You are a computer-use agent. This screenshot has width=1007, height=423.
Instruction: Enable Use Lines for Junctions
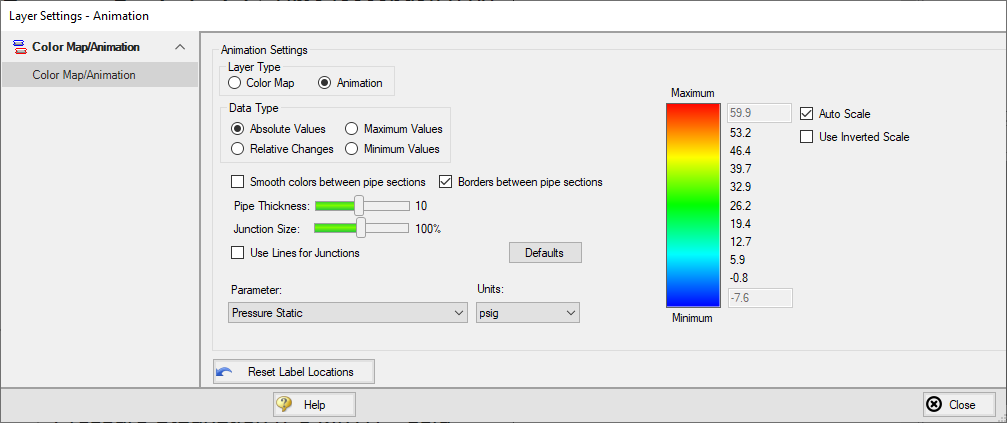[238, 253]
